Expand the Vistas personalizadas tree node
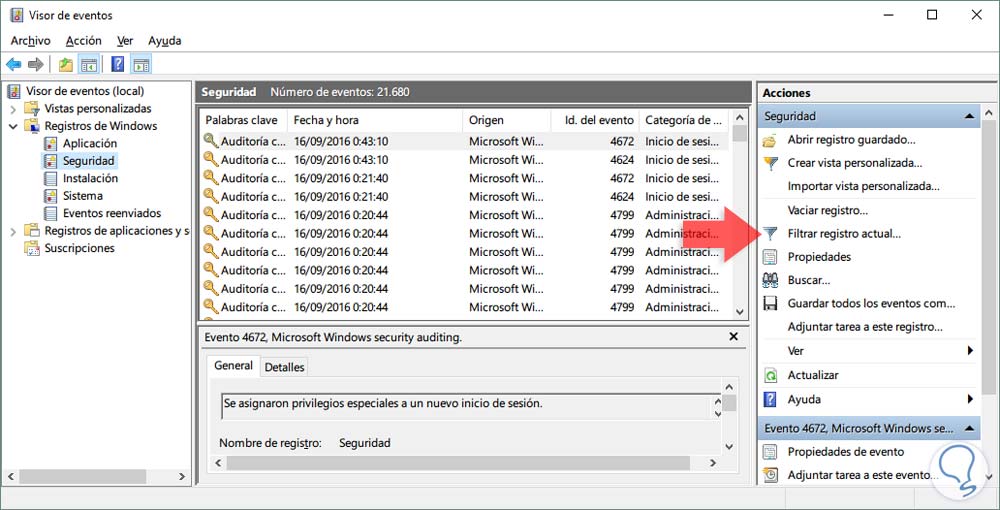Screen dimensions: 1000x510 [13, 108]
